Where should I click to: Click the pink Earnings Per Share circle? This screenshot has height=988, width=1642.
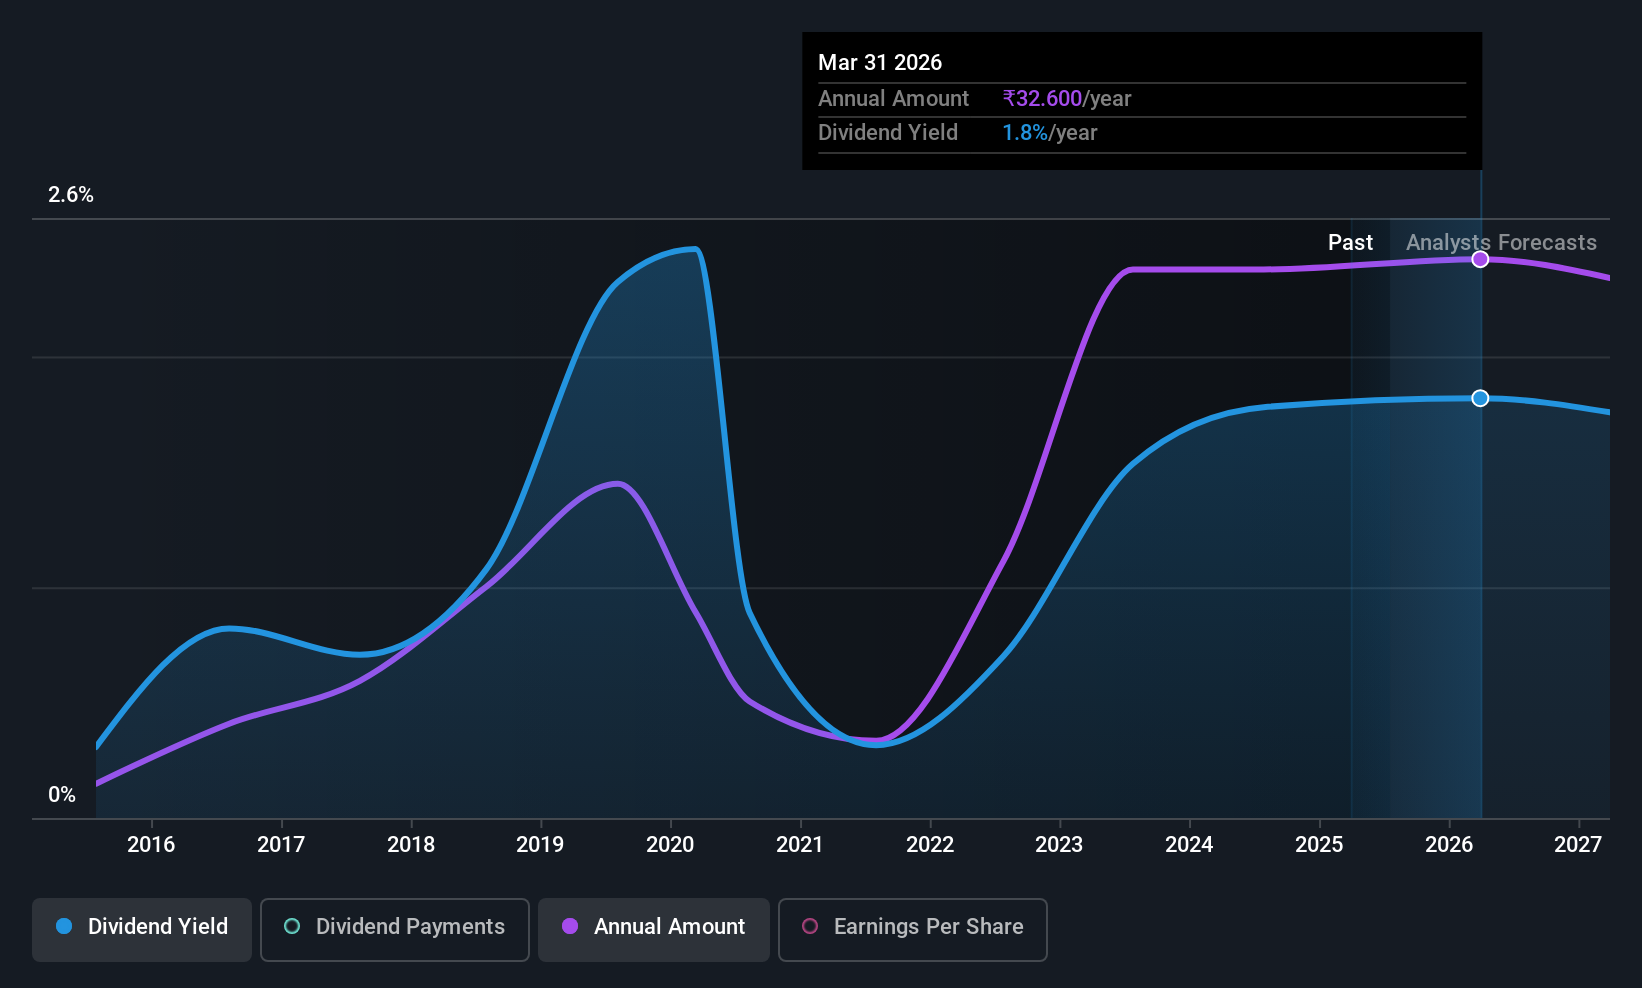point(810,926)
